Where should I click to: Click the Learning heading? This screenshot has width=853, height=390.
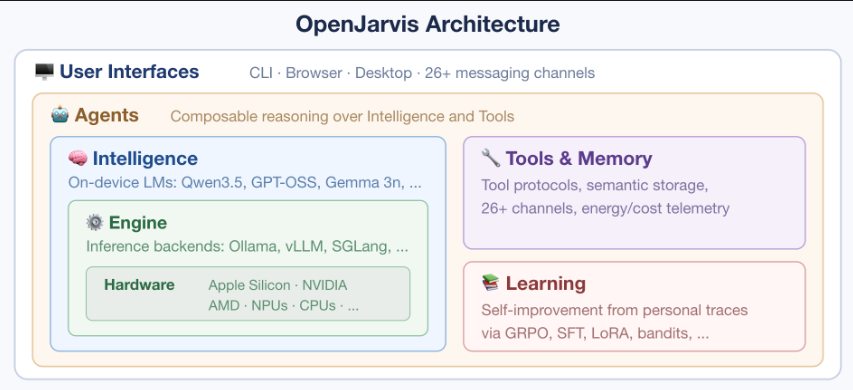click(x=546, y=283)
